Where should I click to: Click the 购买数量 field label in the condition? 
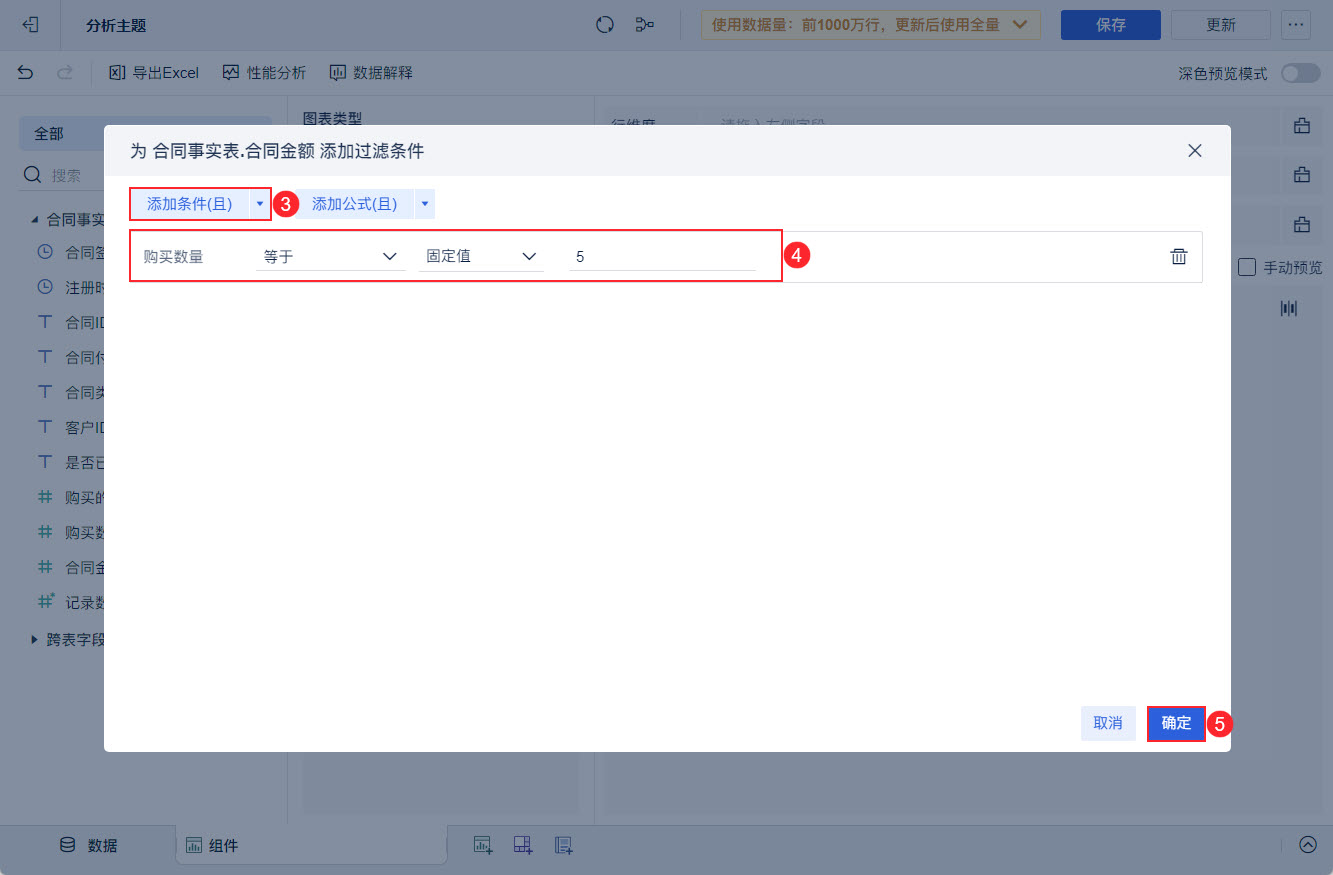[x=174, y=257]
